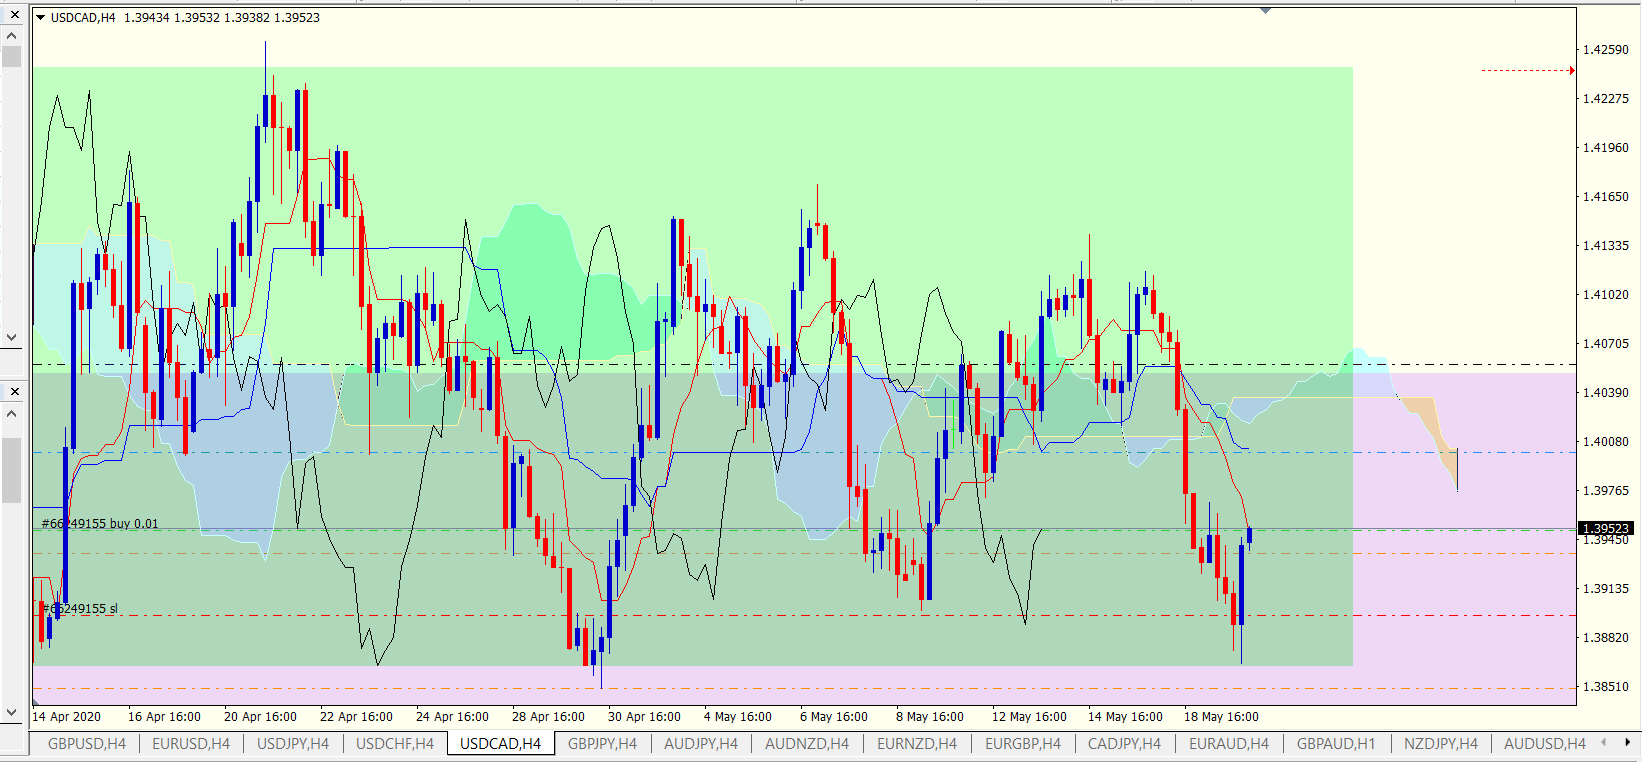Select the USDJPY,H4 chart tab
1642x762 pixels.
pyautogui.click(x=293, y=744)
